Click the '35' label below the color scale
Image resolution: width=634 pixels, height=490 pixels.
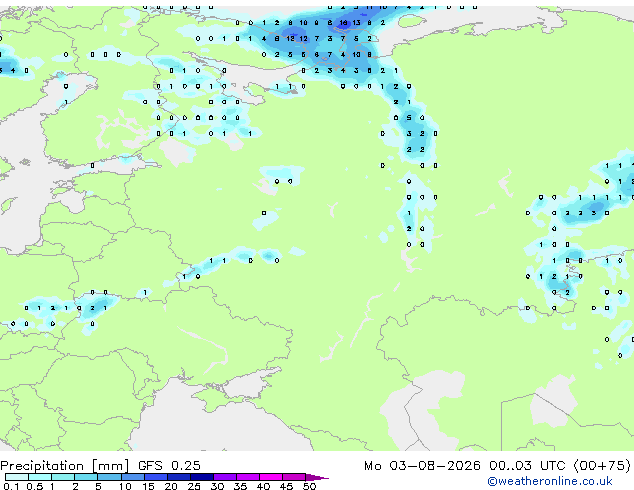point(240,486)
